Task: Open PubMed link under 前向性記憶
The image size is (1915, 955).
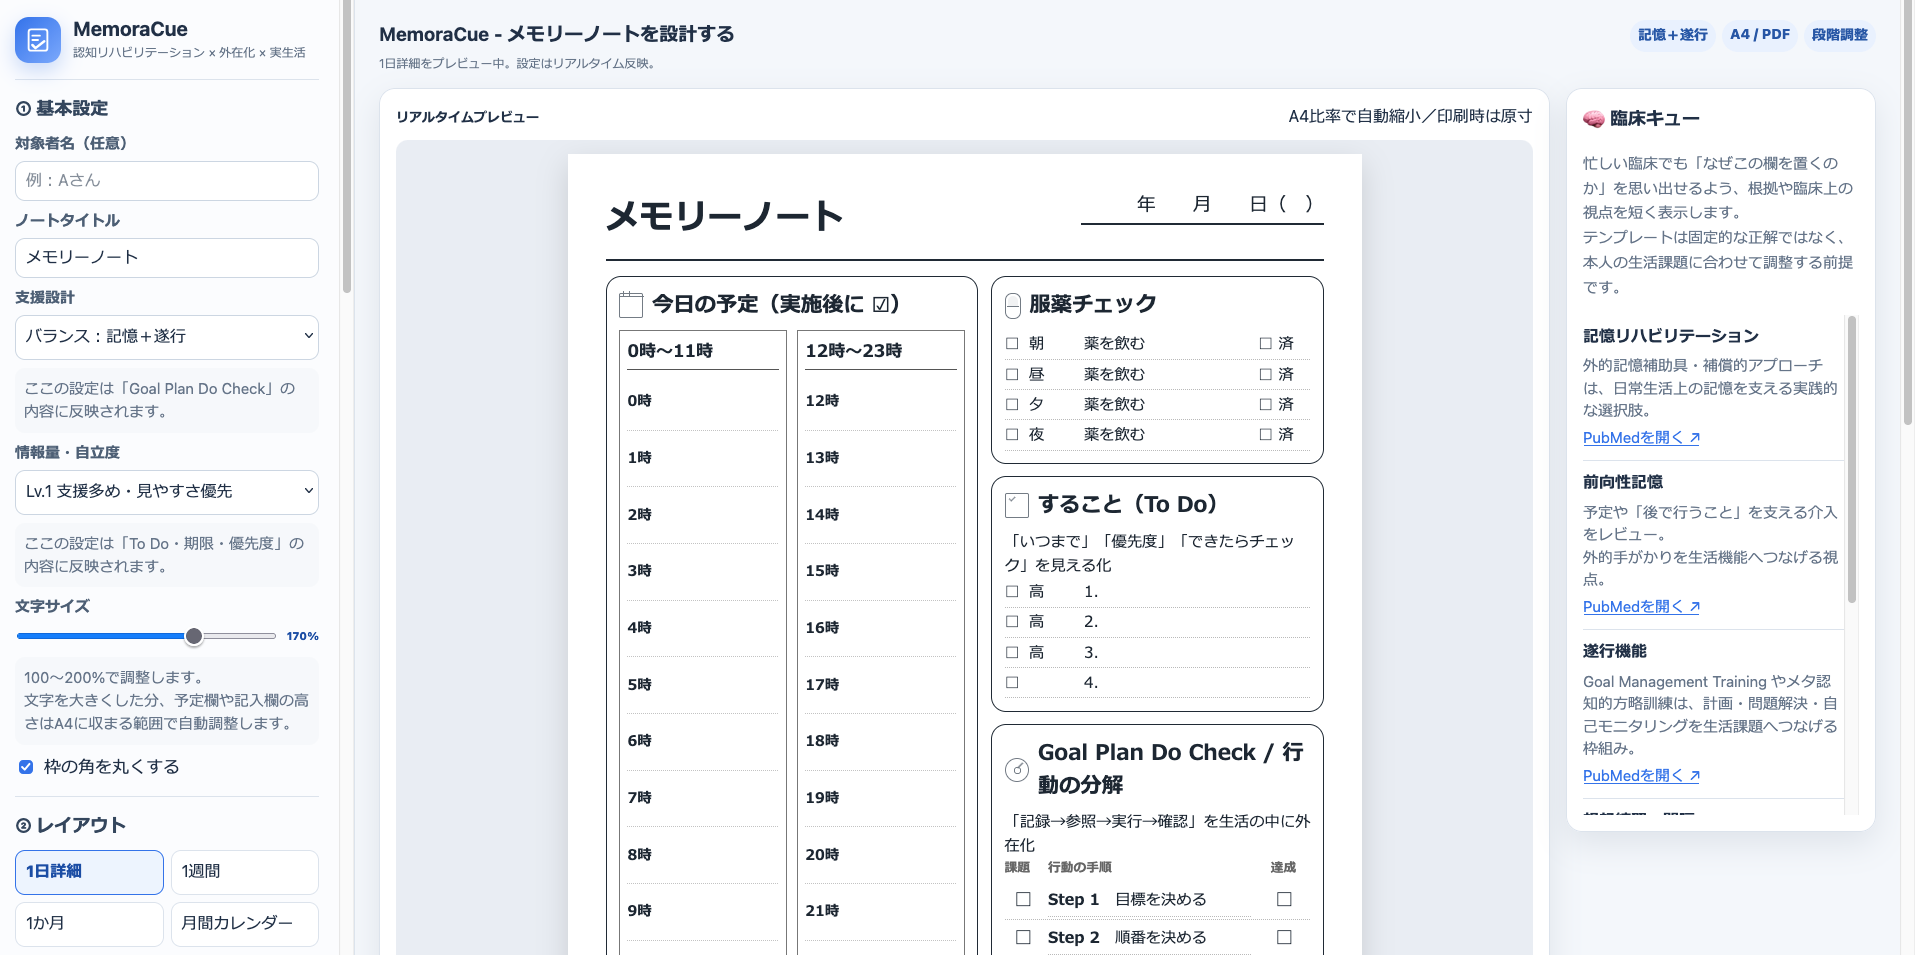Action: pyautogui.click(x=1641, y=607)
